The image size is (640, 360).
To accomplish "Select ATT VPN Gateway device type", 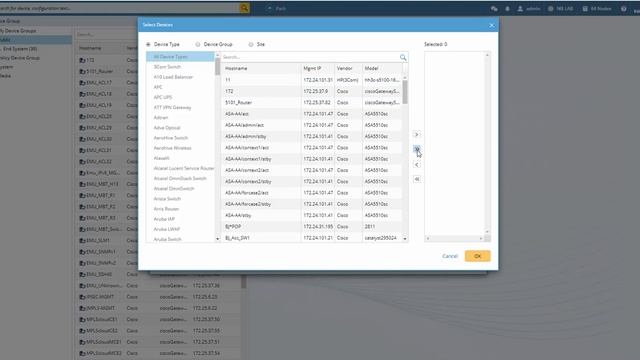I will click(x=180, y=107).
